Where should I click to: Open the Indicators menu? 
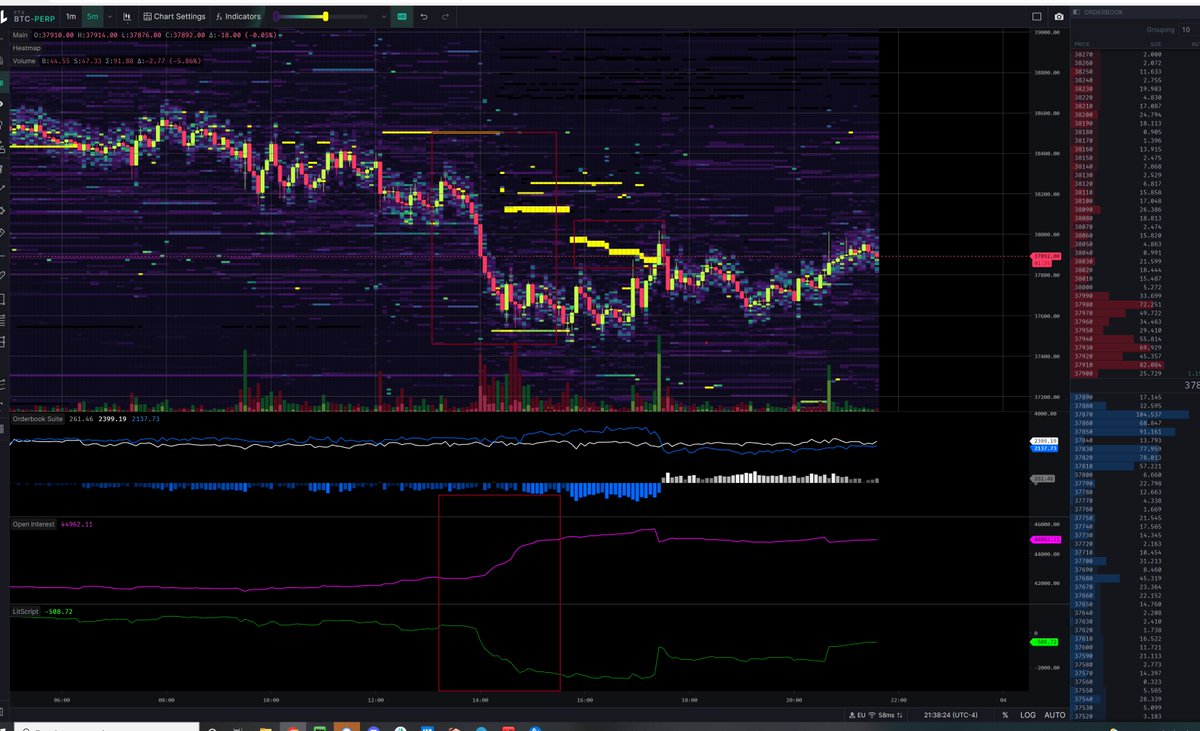[239, 17]
